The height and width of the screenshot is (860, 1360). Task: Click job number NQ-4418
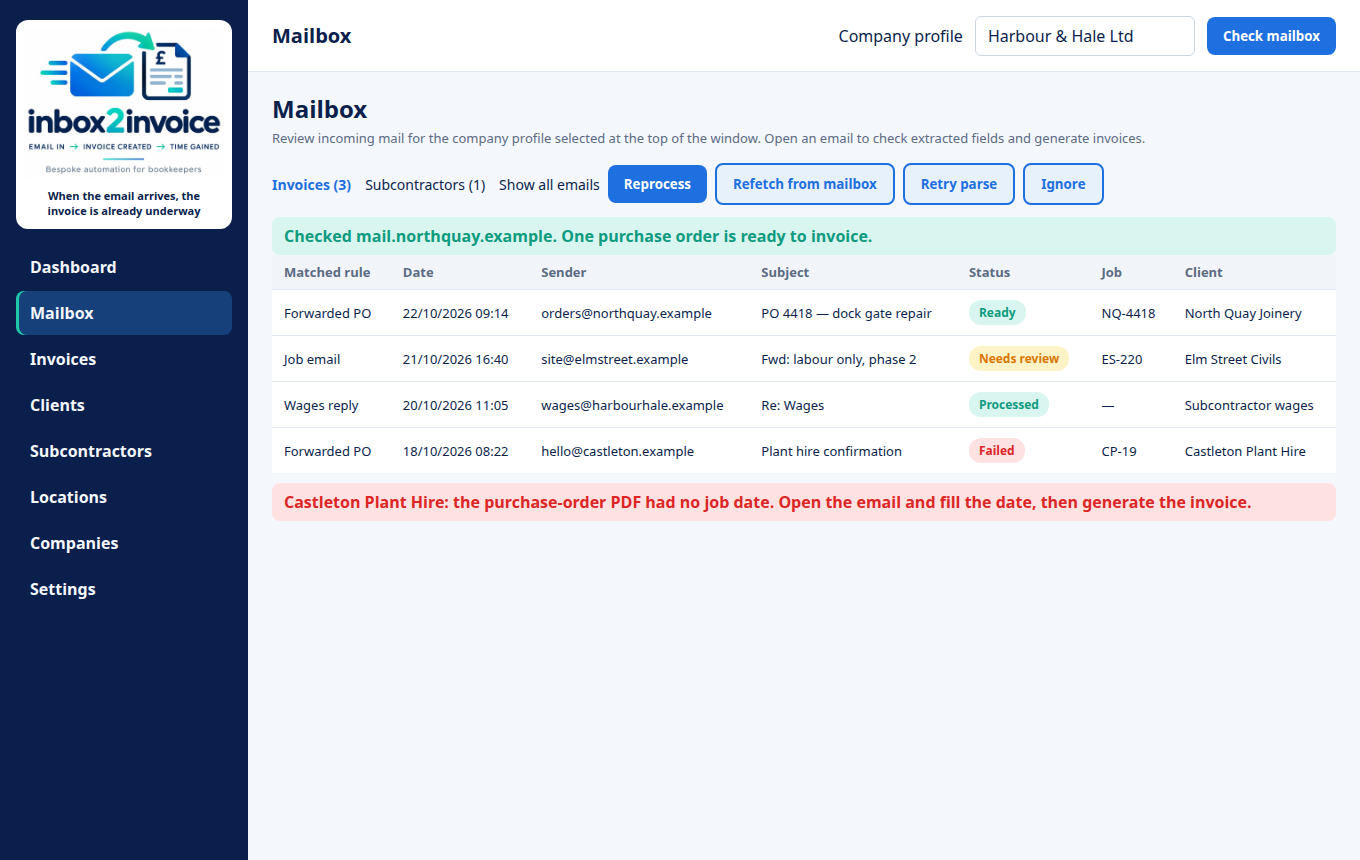tap(1128, 313)
